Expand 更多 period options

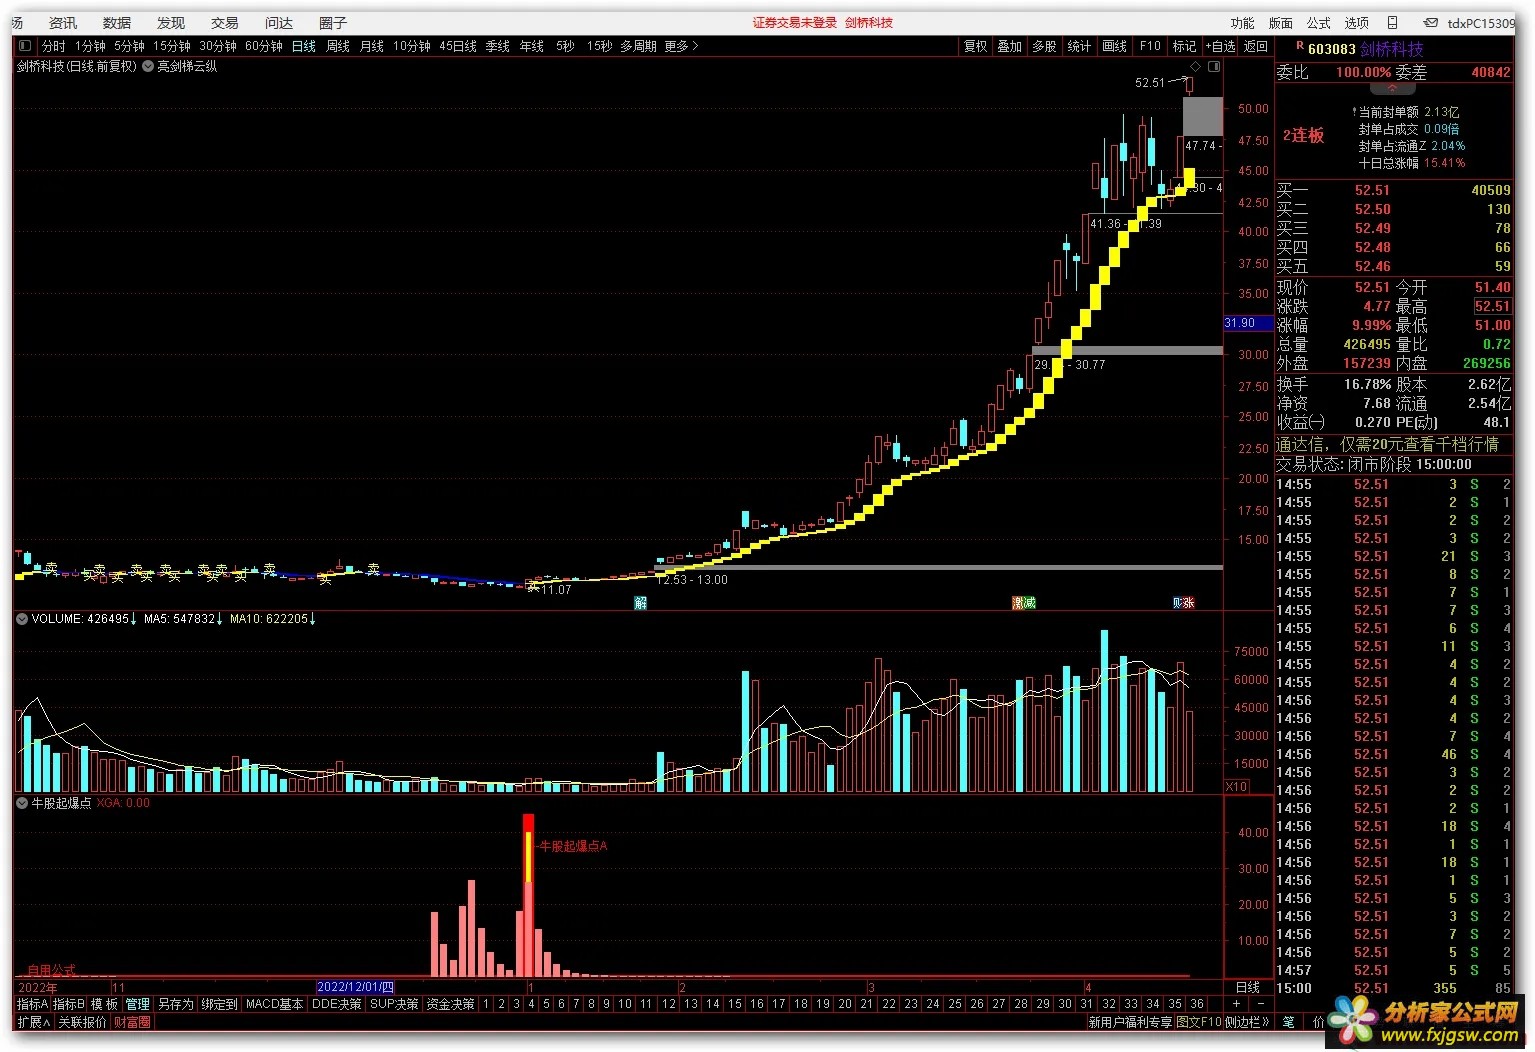681,46
